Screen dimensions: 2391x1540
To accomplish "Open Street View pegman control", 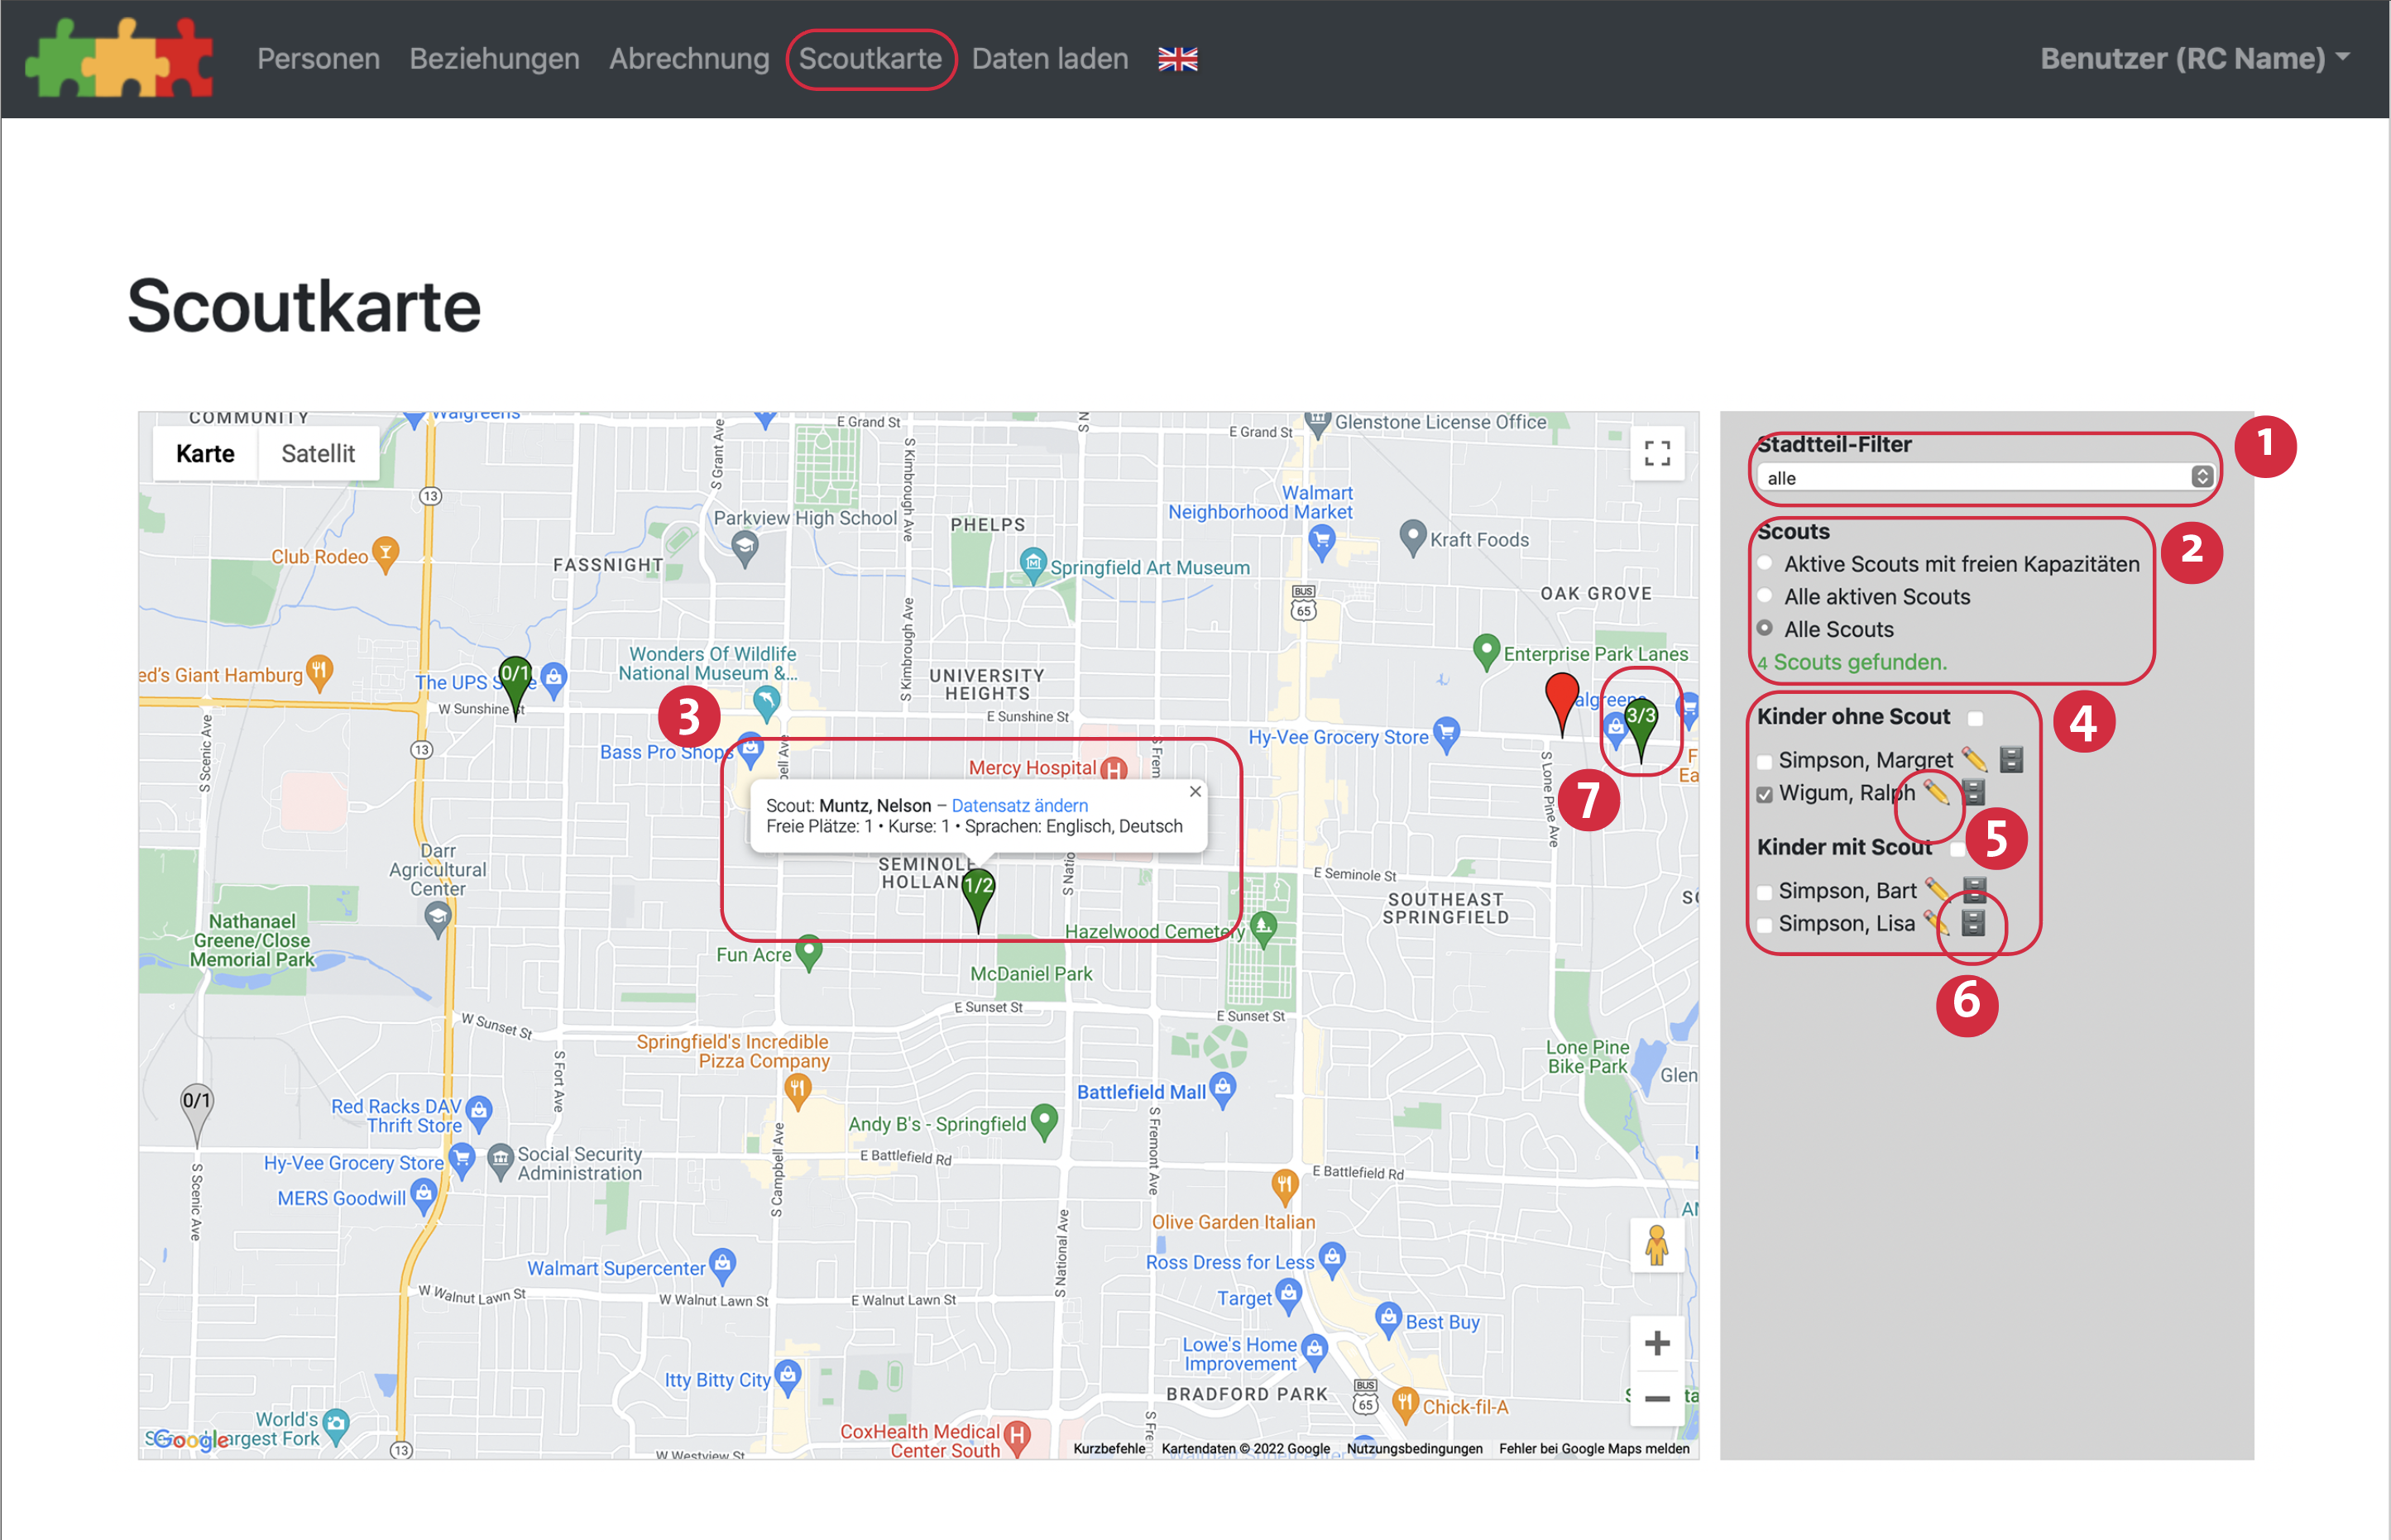I will click(1656, 1246).
